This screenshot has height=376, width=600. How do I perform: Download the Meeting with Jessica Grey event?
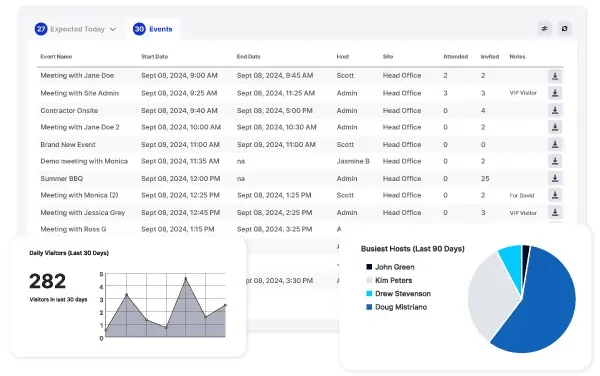(555, 212)
